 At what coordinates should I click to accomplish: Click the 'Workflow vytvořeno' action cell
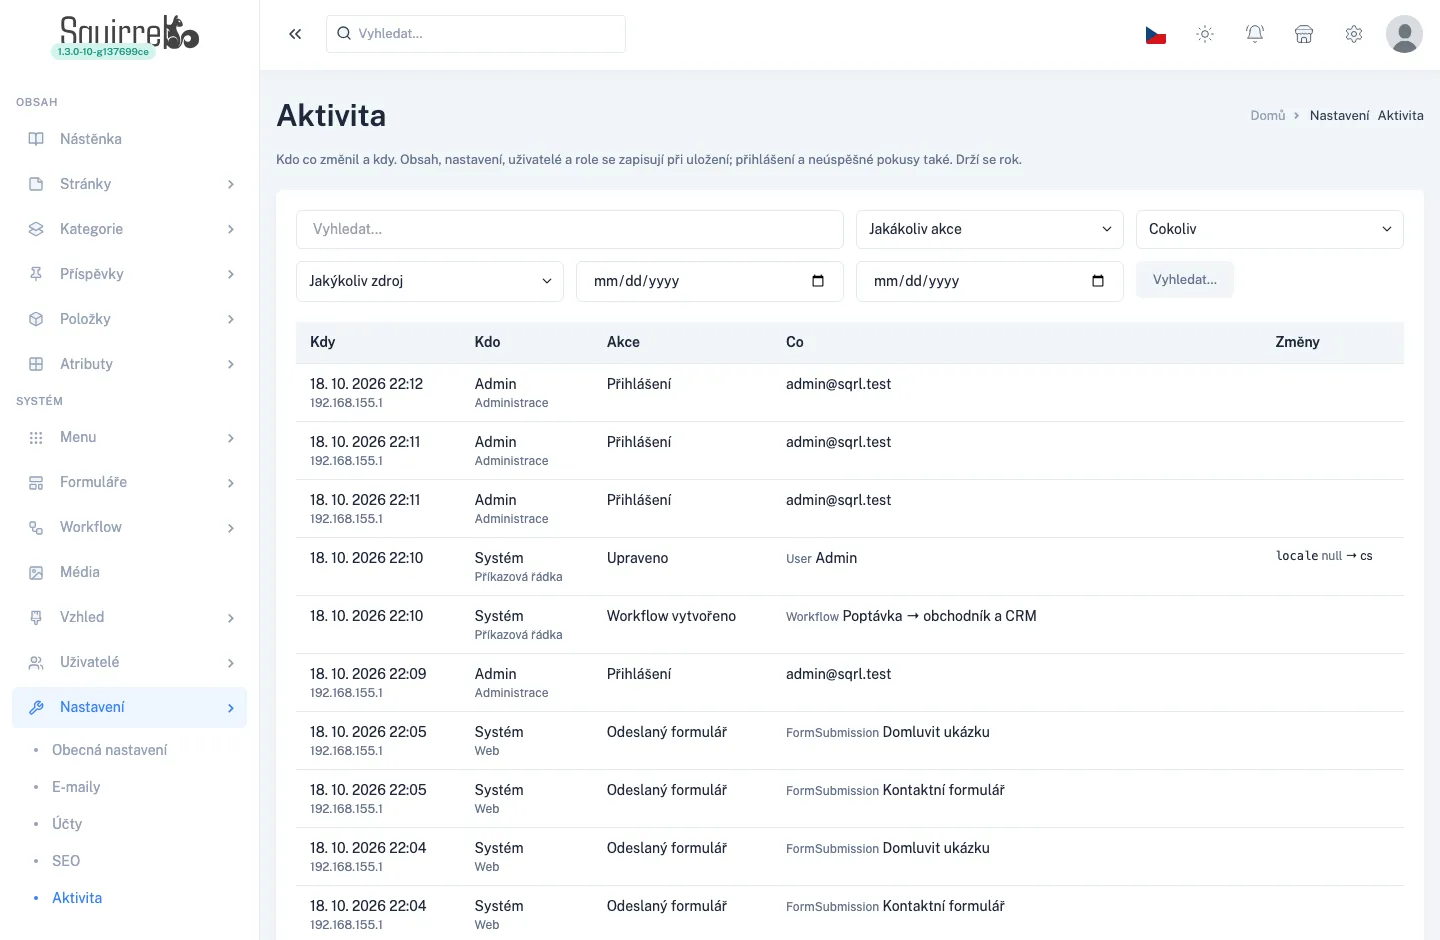671,616
